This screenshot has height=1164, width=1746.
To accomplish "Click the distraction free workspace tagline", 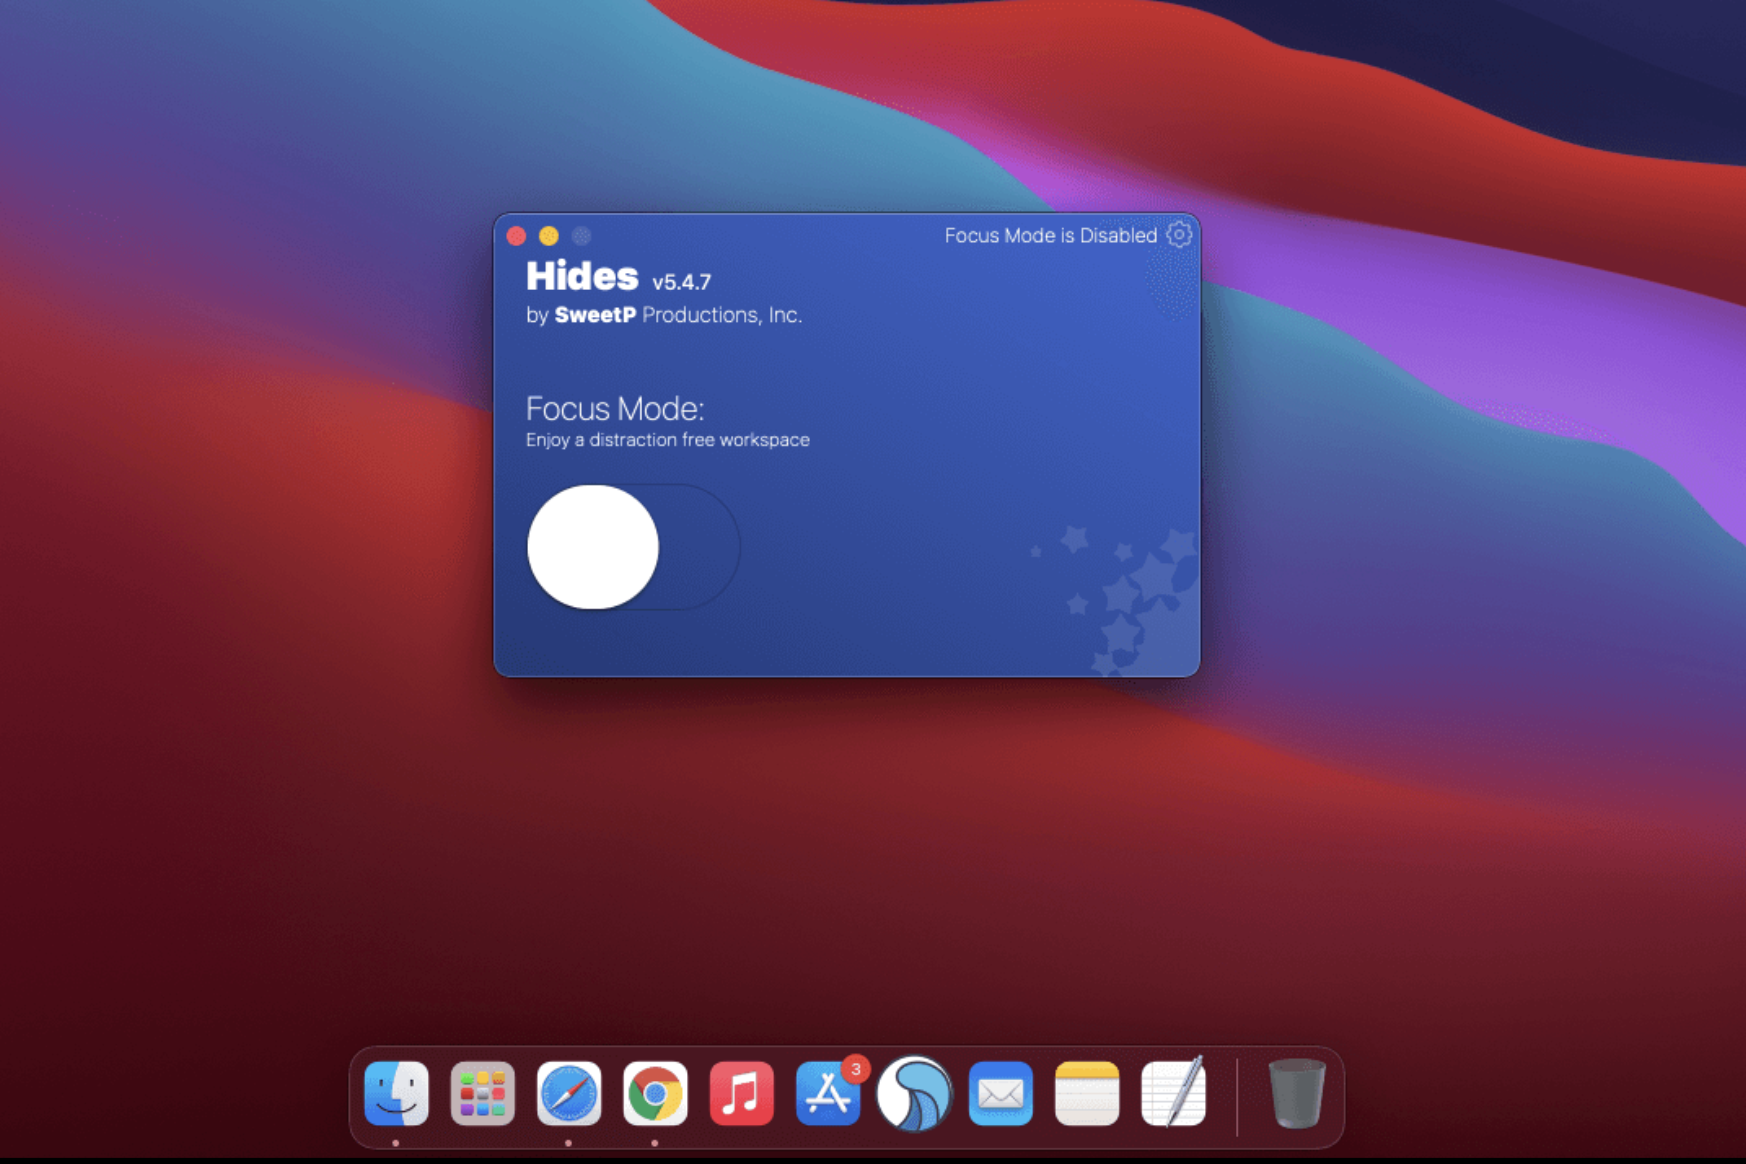I will pos(668,439).
